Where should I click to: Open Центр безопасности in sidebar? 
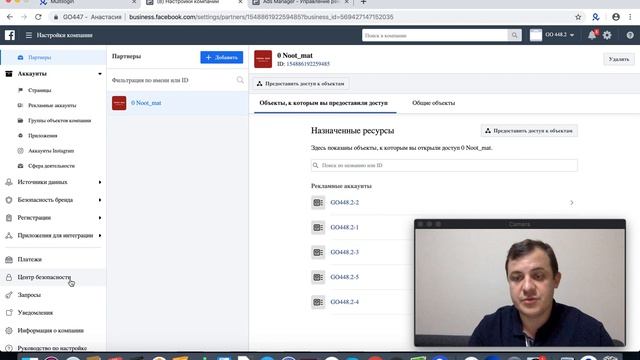(44, 277)
